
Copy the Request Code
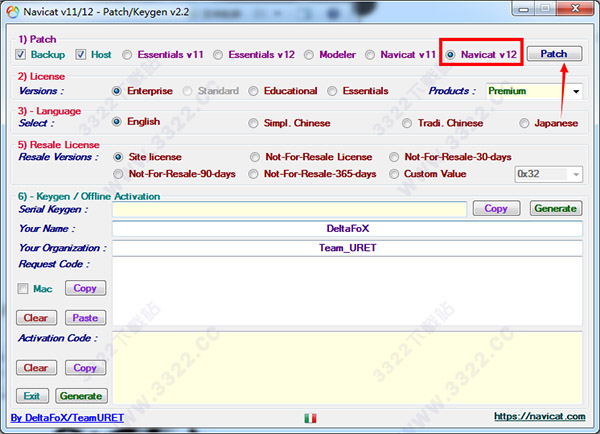point(85,288)
